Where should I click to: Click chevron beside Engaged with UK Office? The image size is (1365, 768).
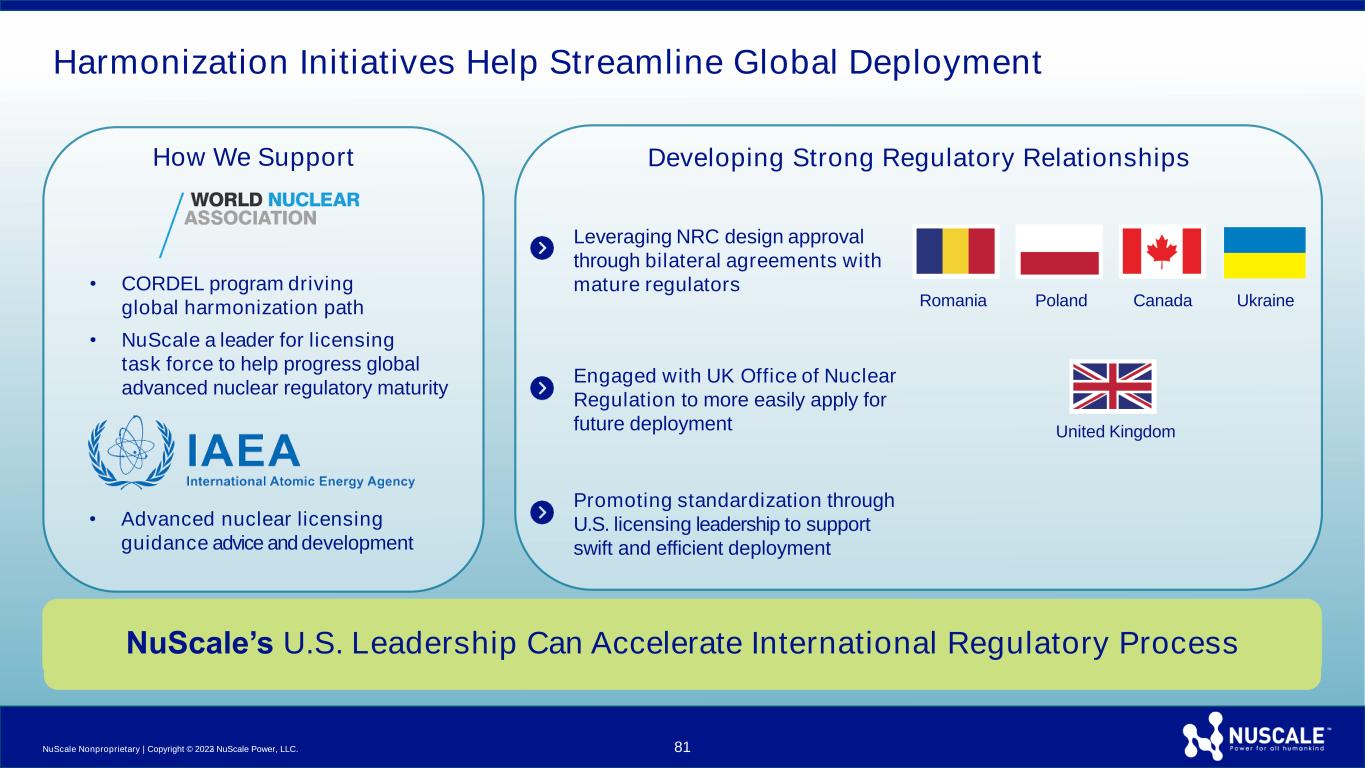pos(541,387)
